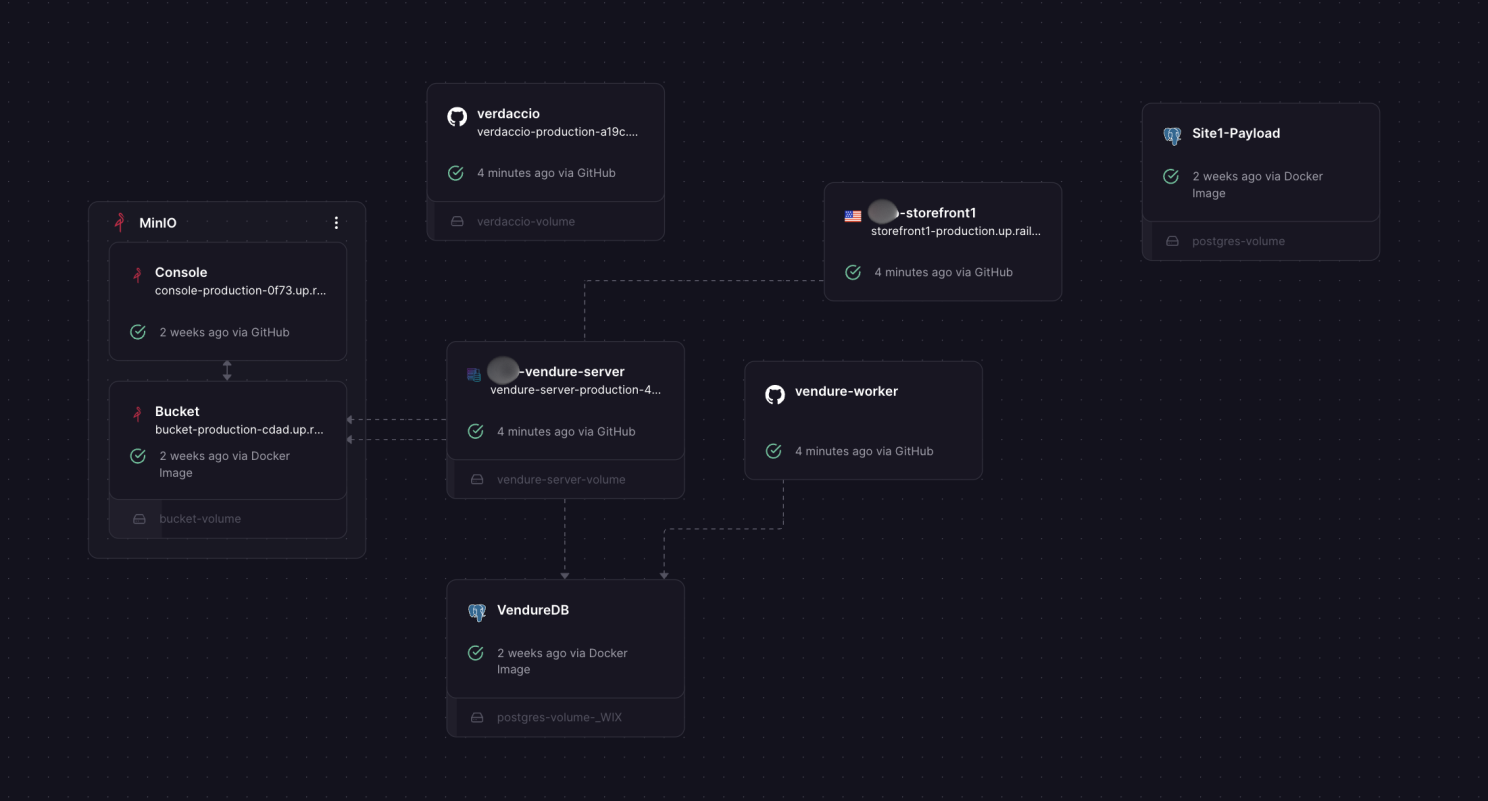Click the flamingo icon beside Bucket
This screenshot has width=1488, height=801.
pyautogui.click(x=137, y=414)
